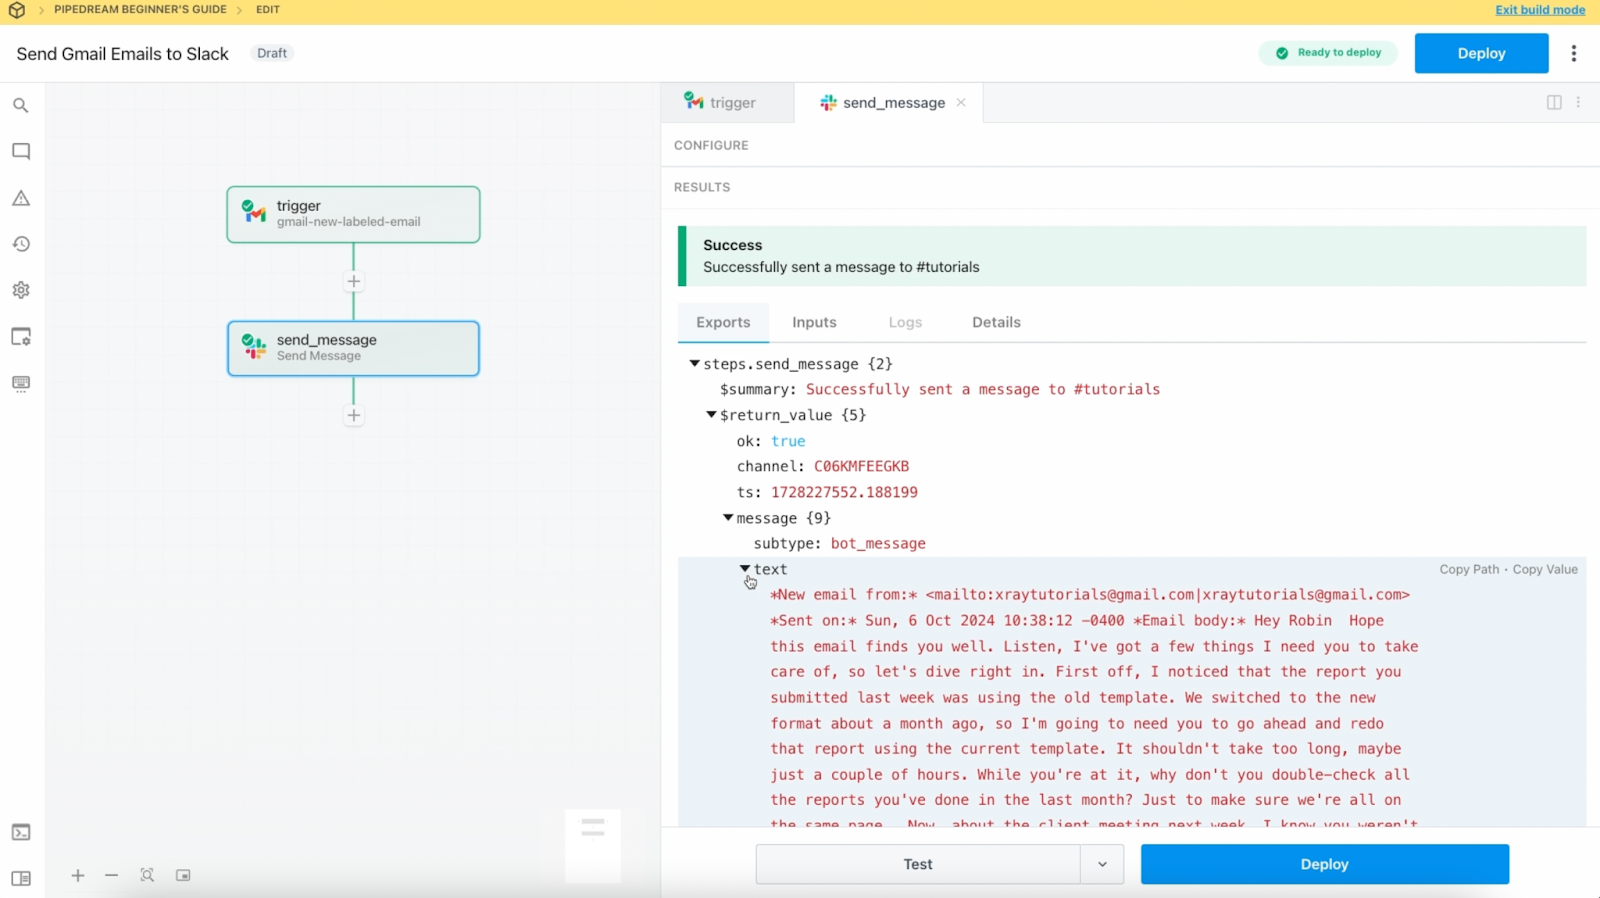Open the search icon in left sidebar
The image size is (1600, 898).
point(21,105)
